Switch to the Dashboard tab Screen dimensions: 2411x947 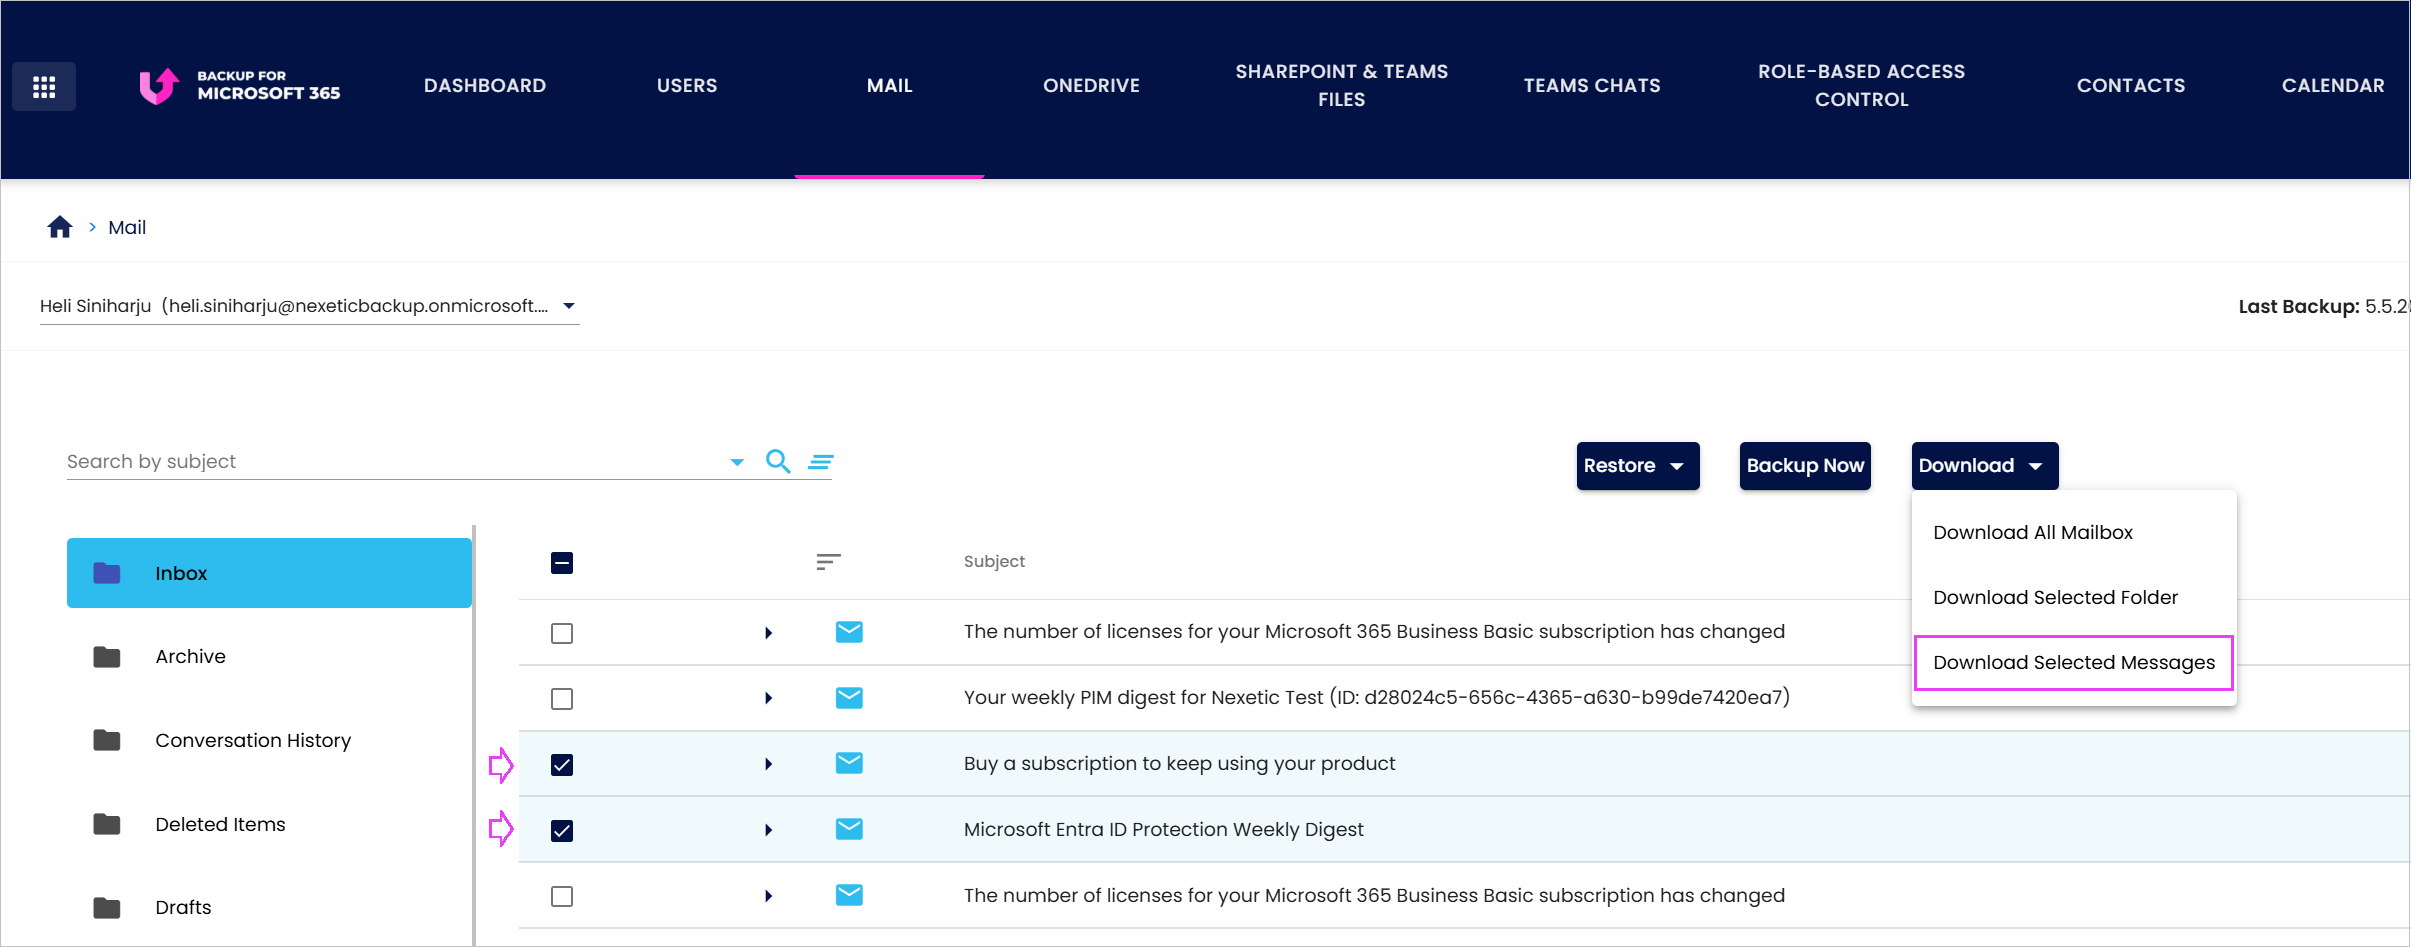[x=485, y=86]
